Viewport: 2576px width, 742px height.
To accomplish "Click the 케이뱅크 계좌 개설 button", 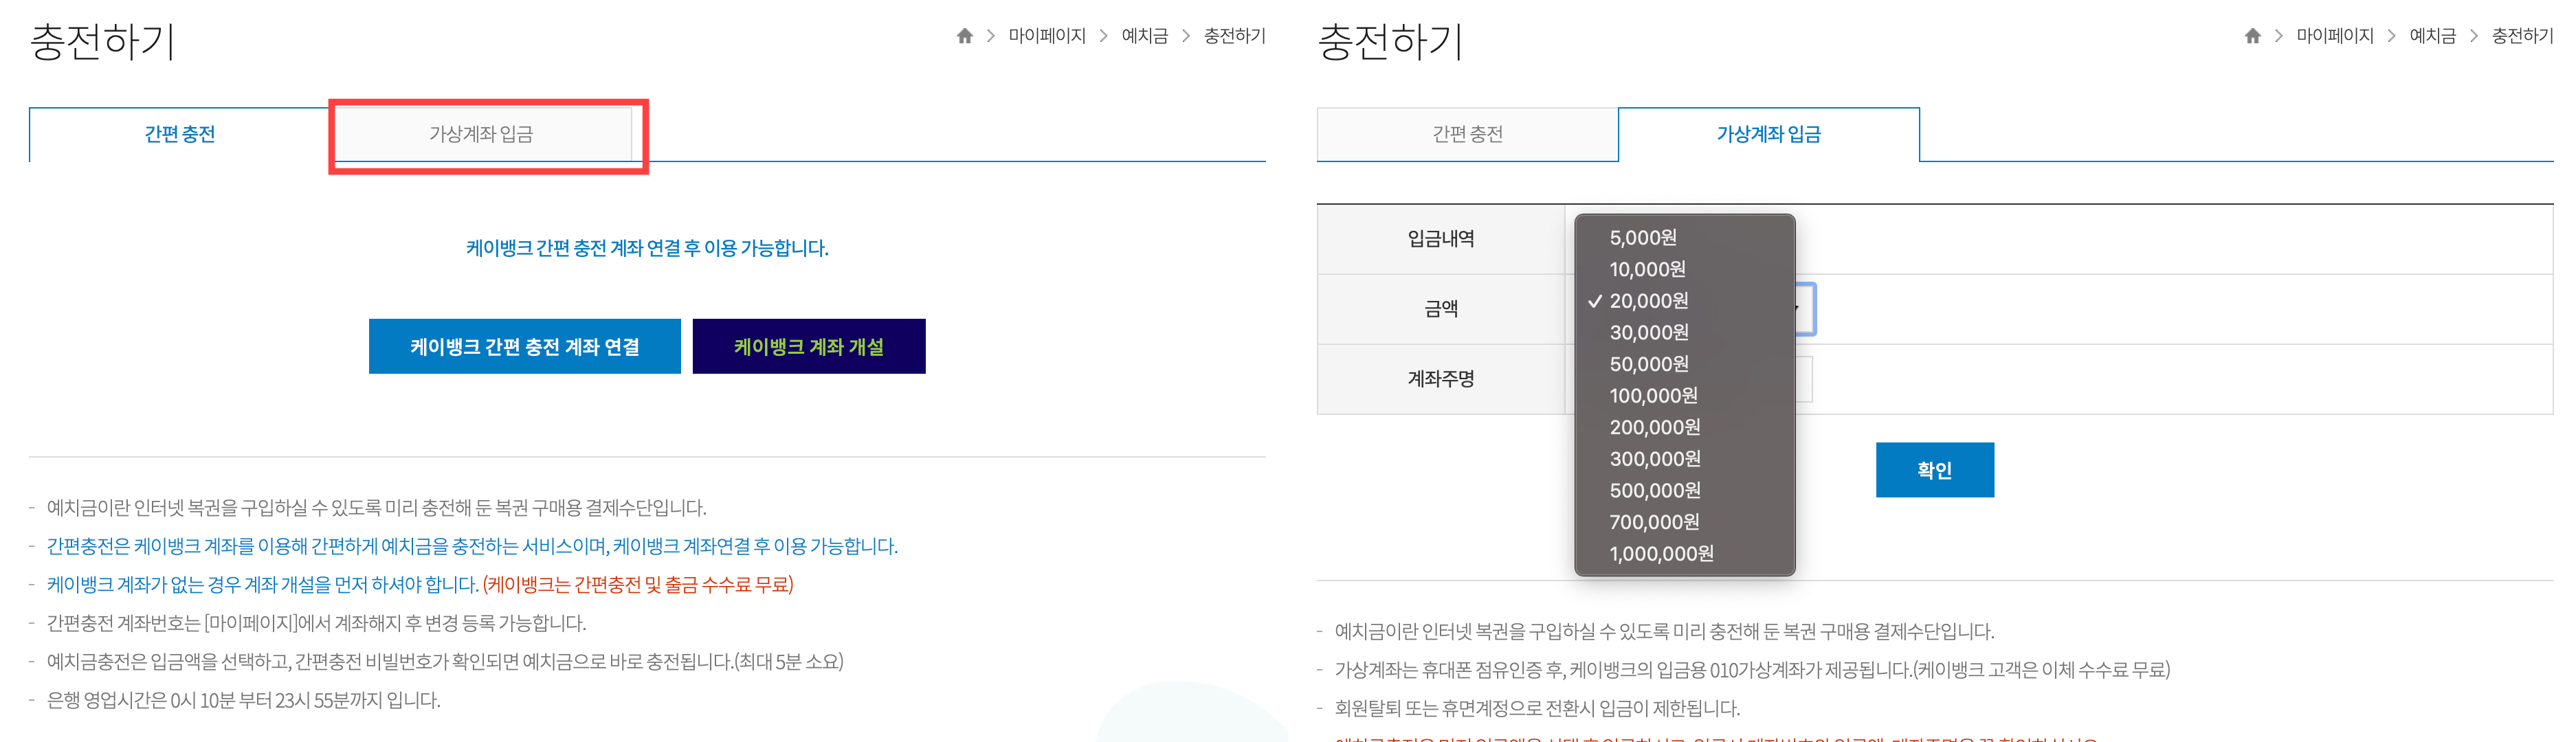I will (808, 346).
